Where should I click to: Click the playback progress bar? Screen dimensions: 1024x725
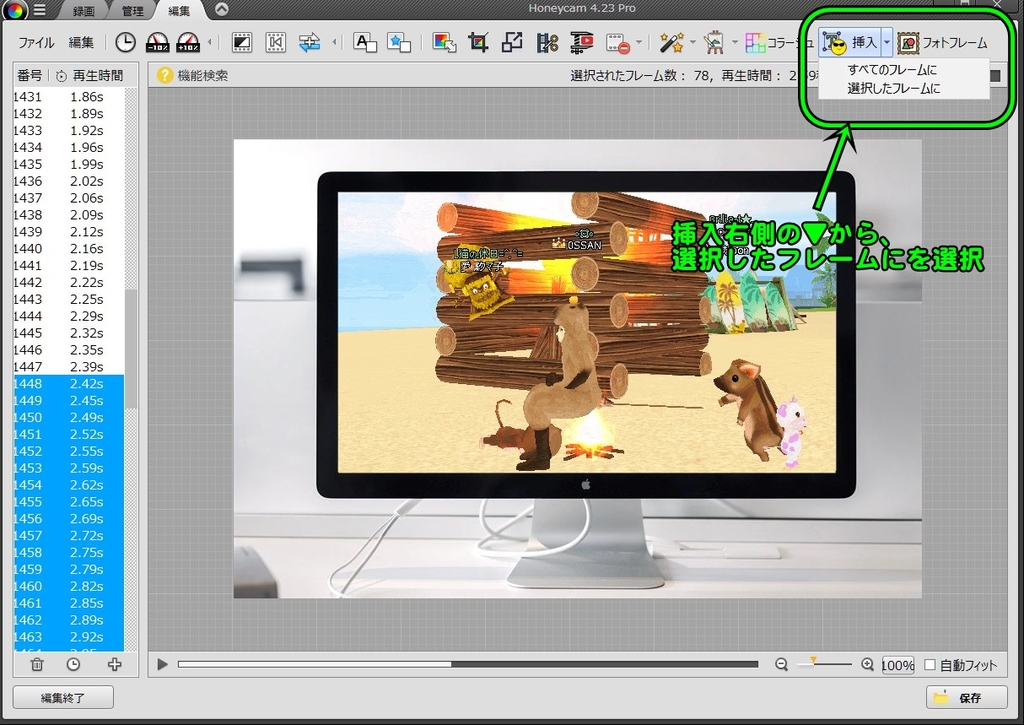coord(468,665)
